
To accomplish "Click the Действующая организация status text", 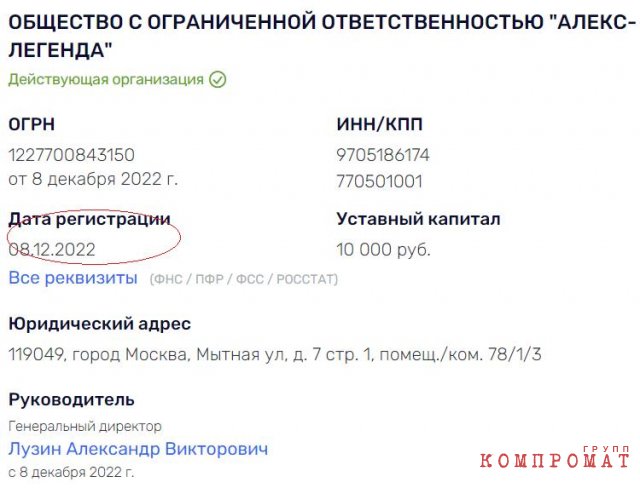I will point(106,79).
